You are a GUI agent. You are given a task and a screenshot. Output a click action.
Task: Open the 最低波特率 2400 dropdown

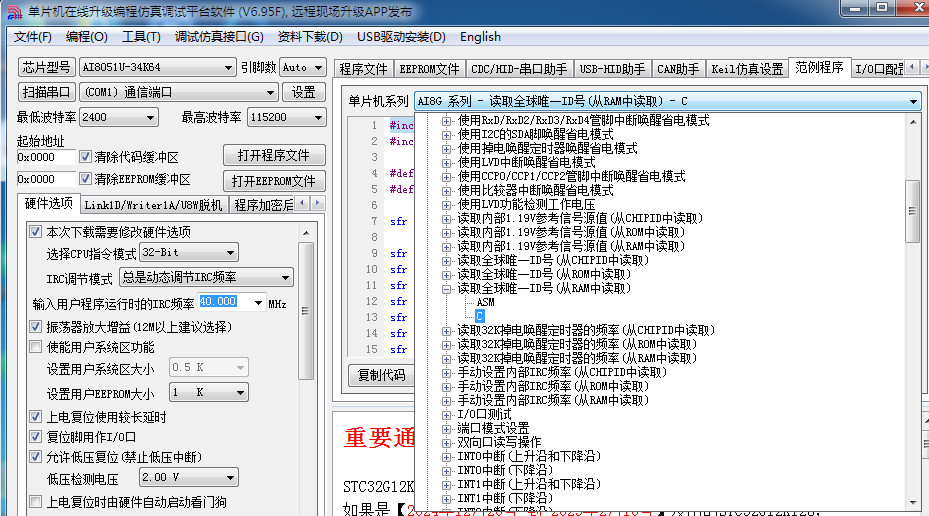[118, 117]
